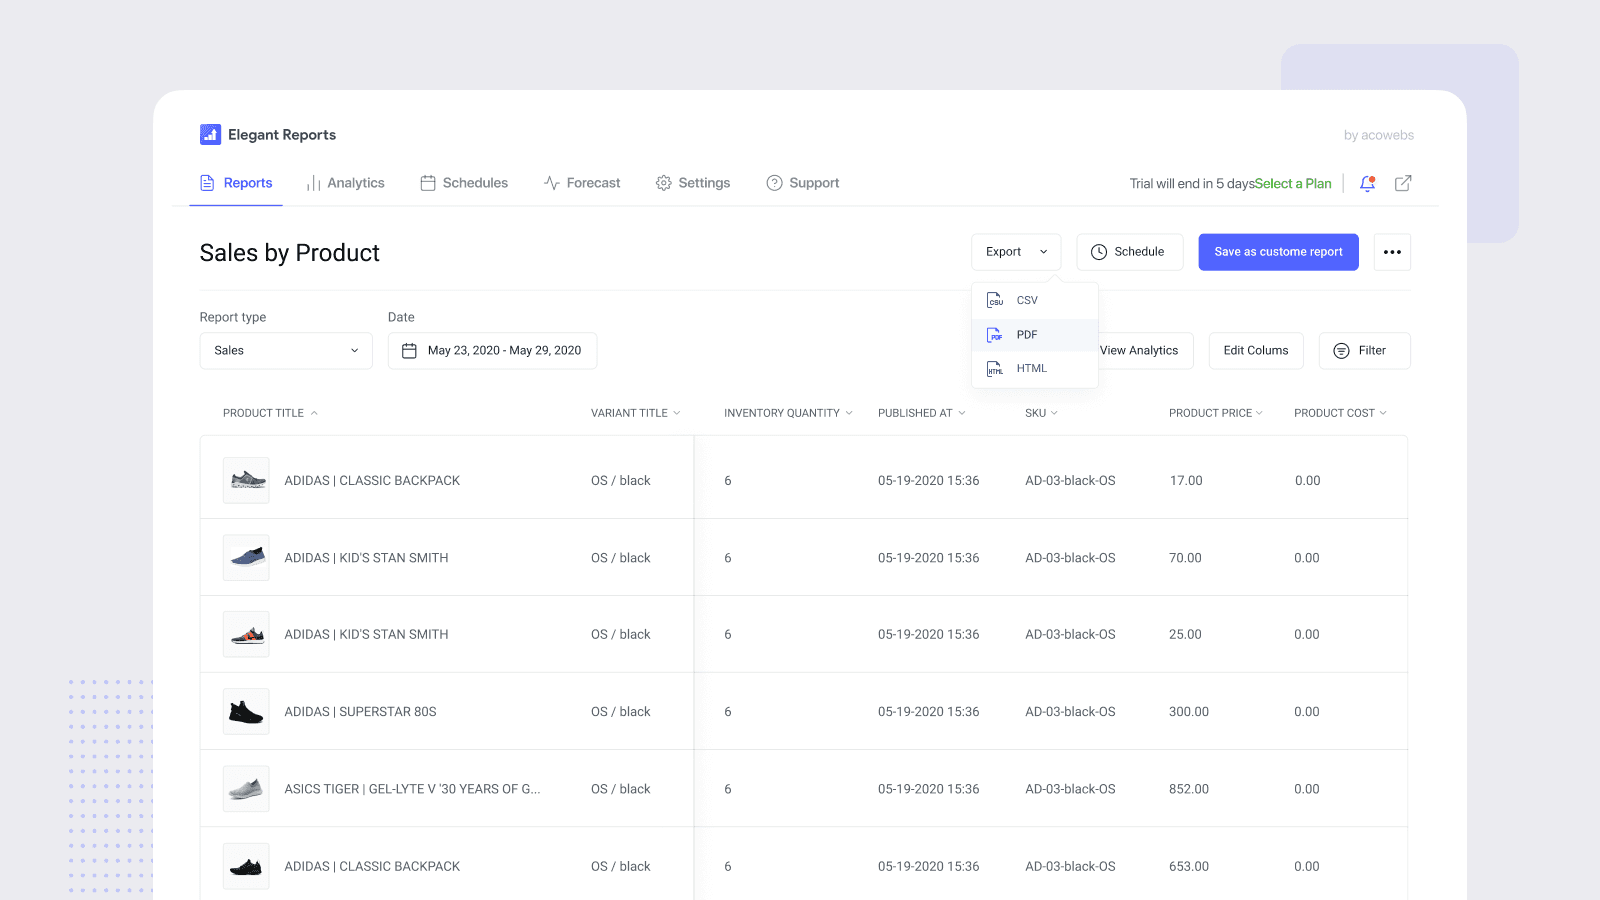Click the Edit Colums button

tap(1255, 351)
